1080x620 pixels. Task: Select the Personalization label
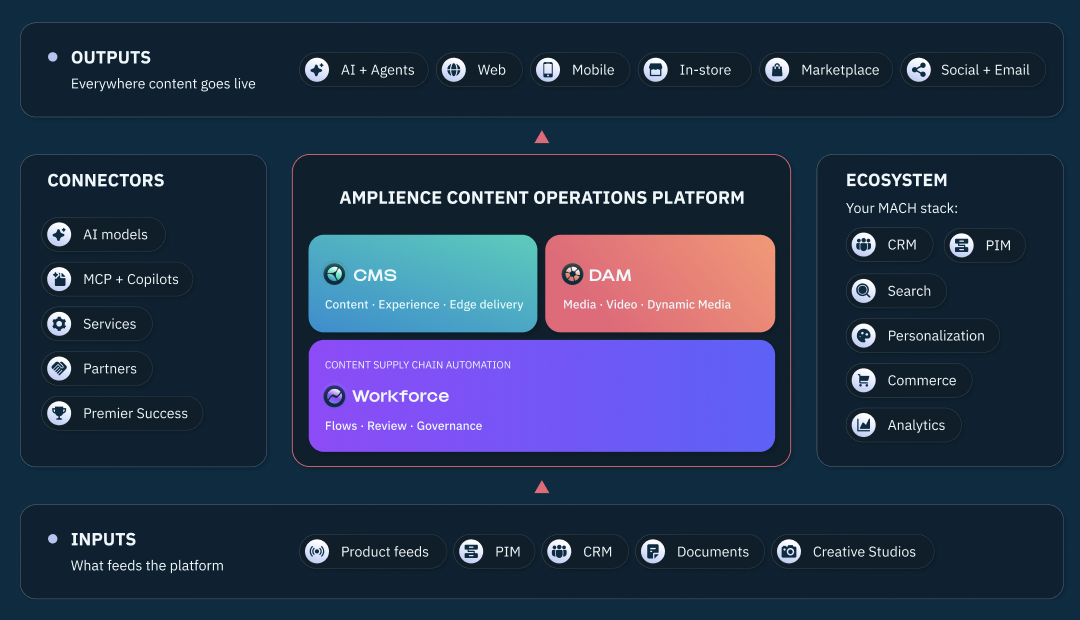coord(936,336)
